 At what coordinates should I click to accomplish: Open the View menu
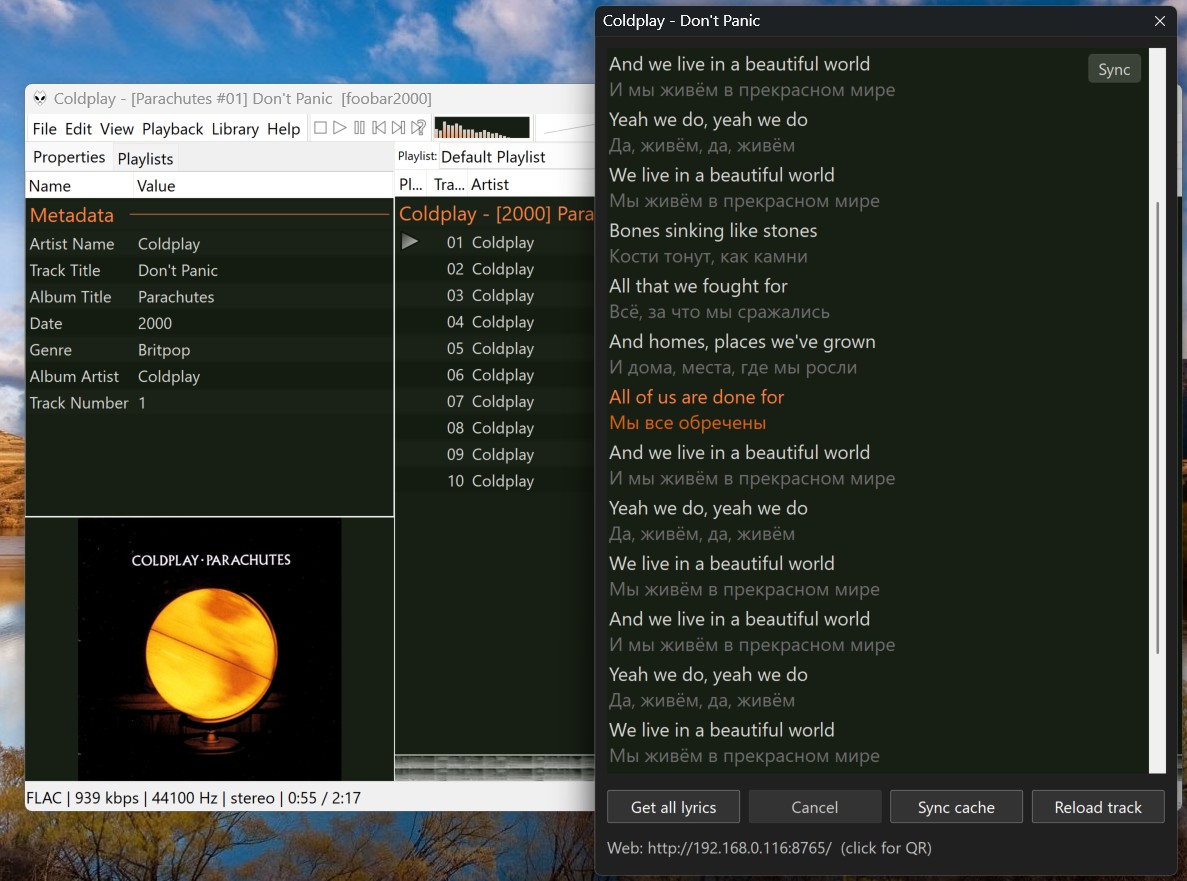tap(117, 129)
